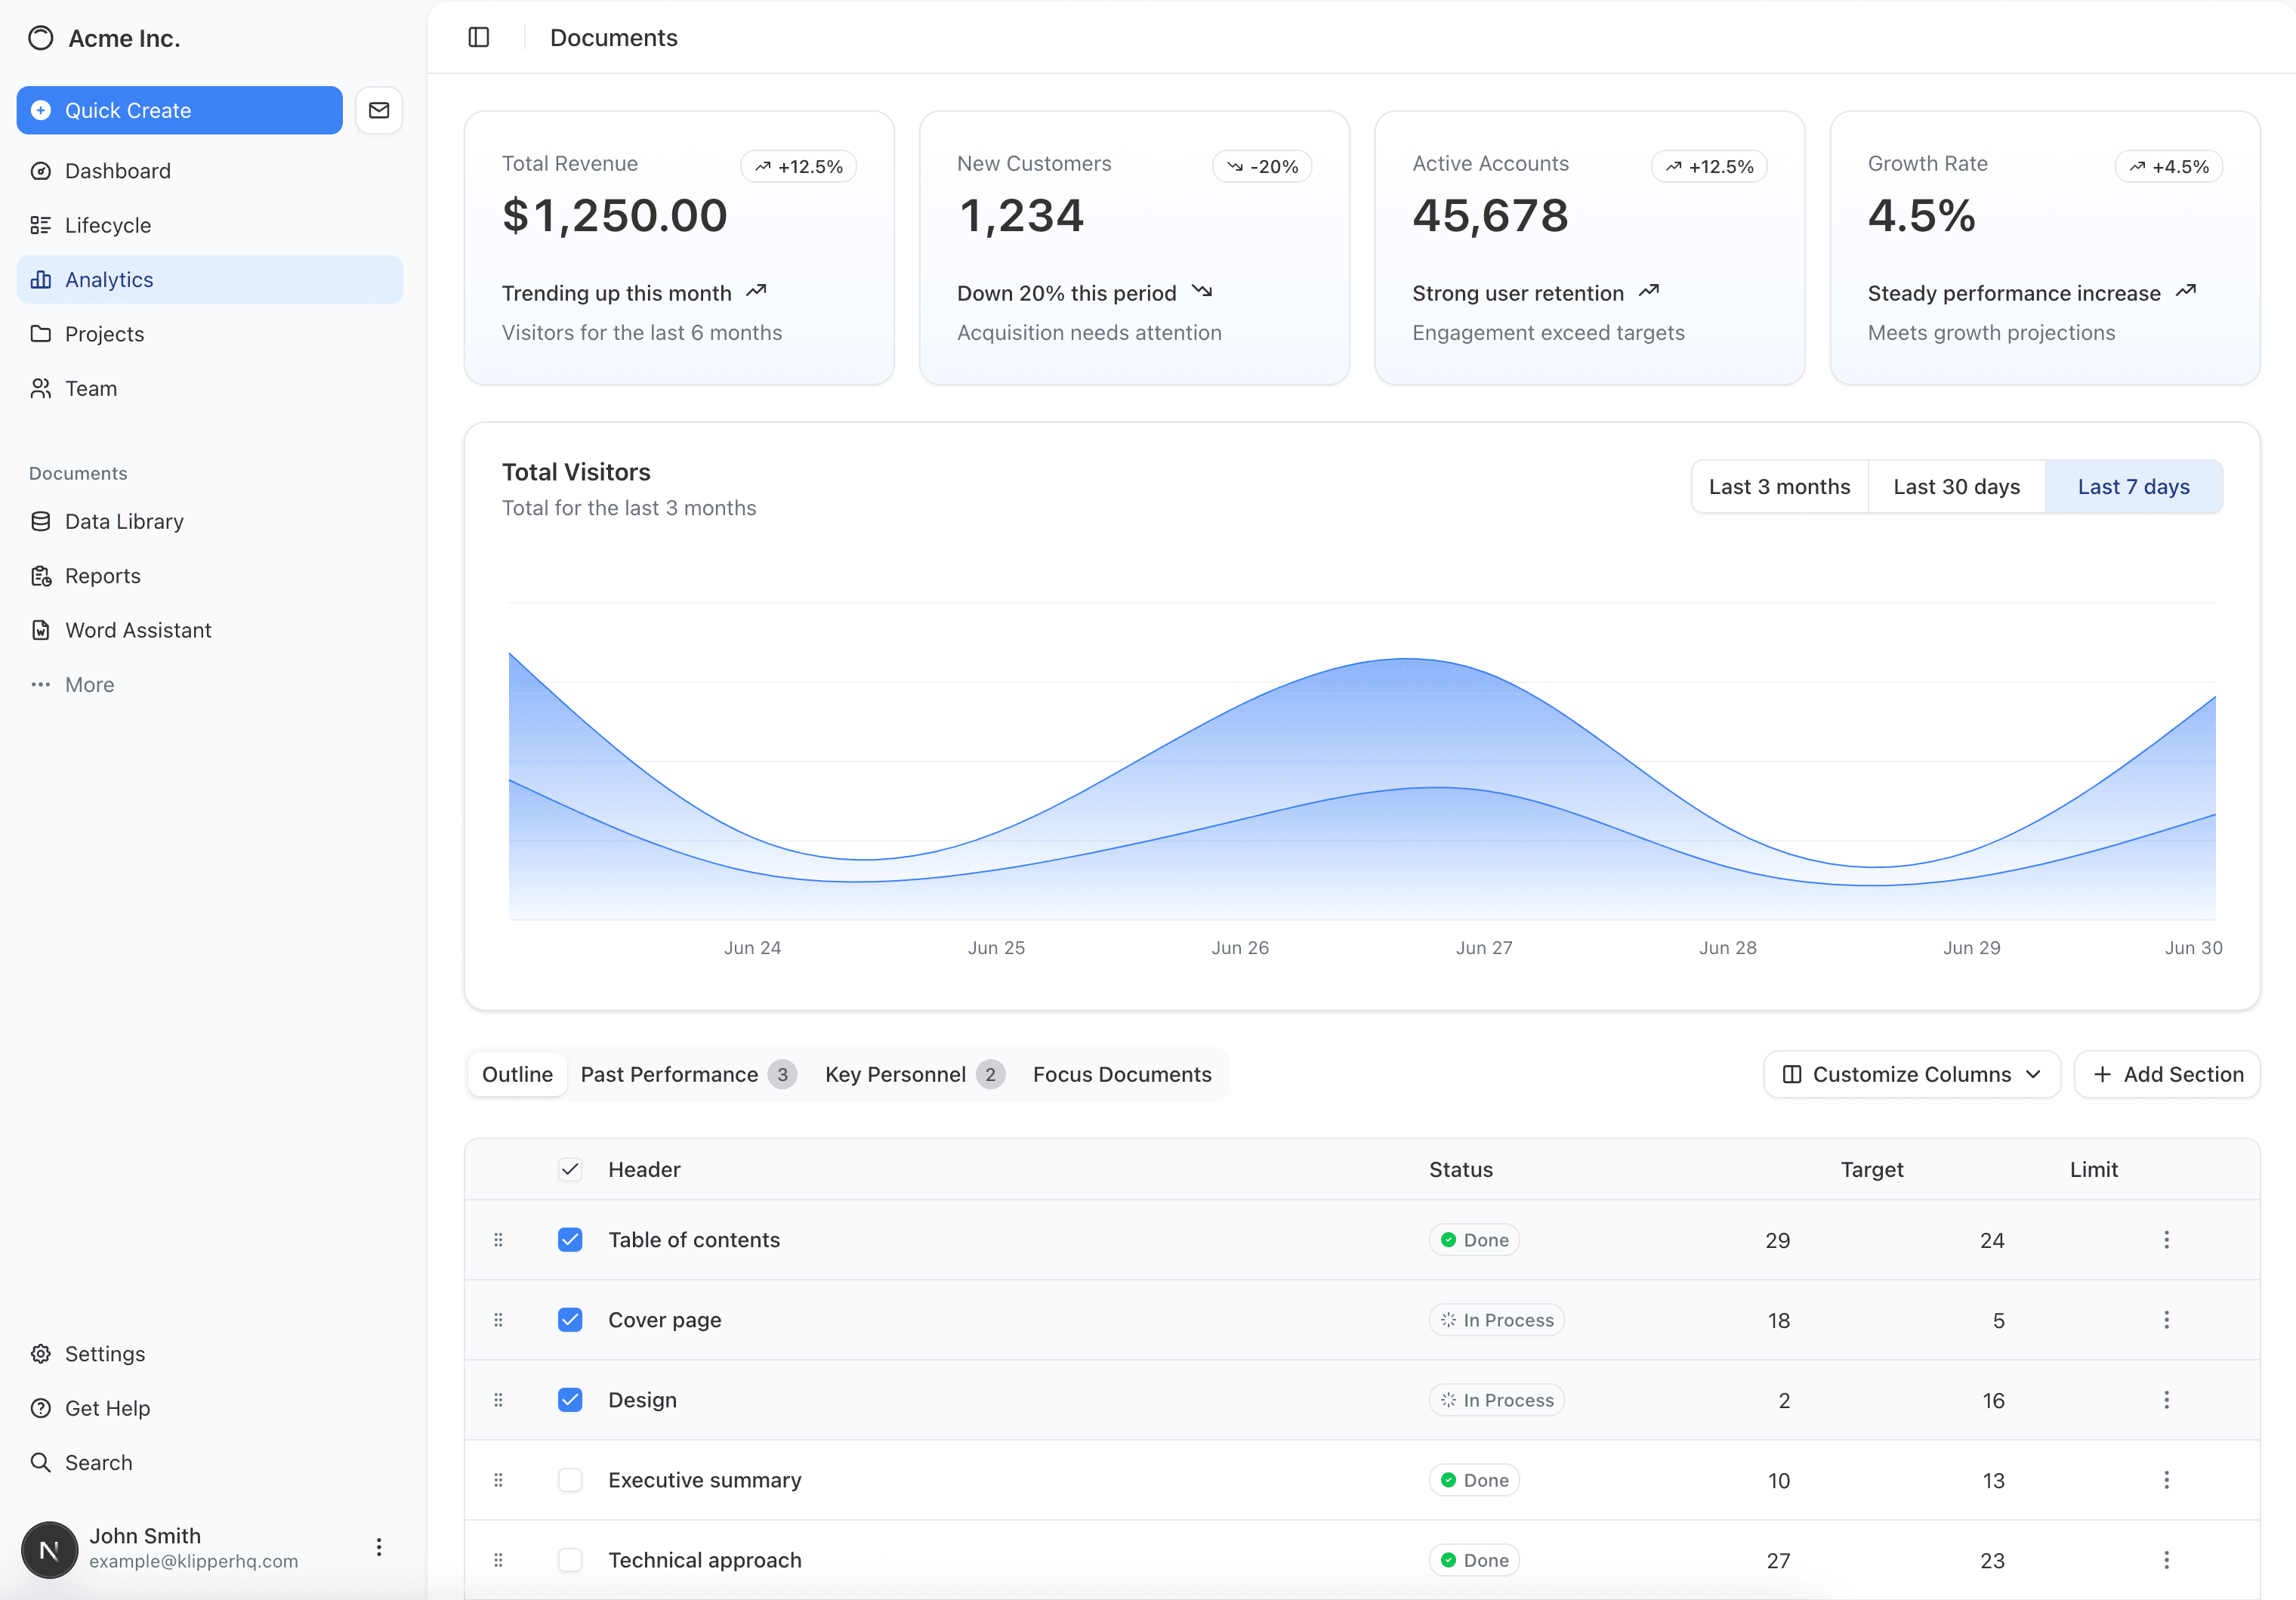Open John Smith account options menu

379,1547
